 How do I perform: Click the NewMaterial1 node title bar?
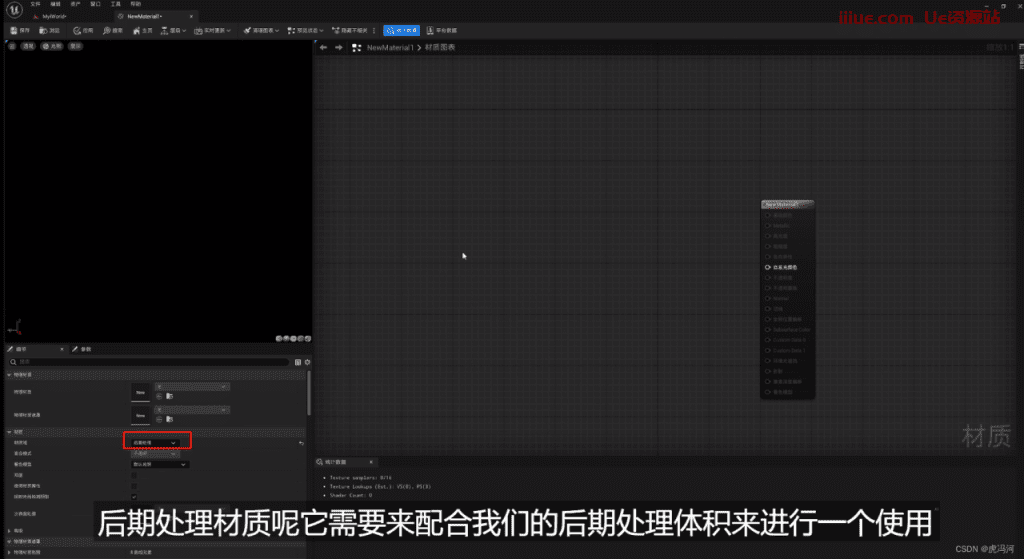[788, 204]
